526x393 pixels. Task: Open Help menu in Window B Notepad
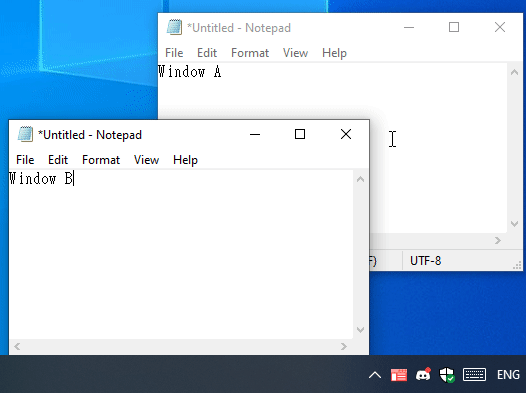click(x=185, y=160)
